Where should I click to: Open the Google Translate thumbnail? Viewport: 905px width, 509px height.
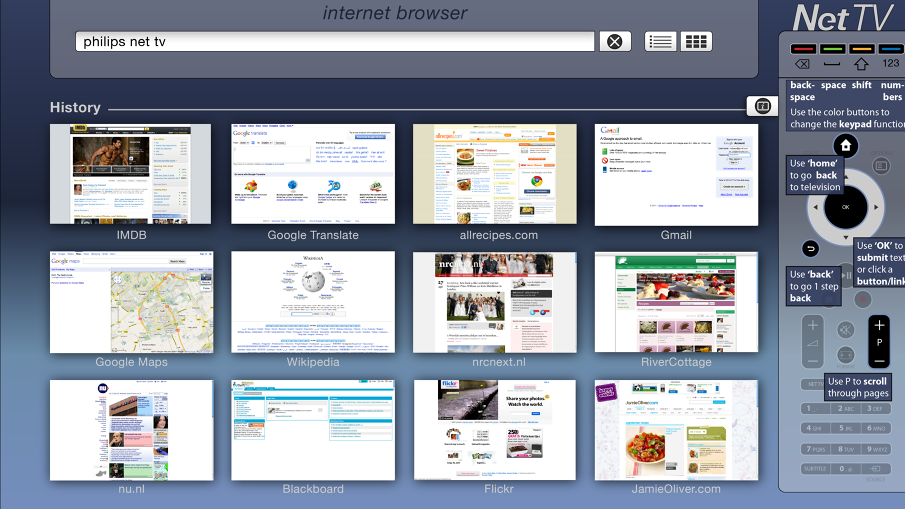(x=313, y=175)
